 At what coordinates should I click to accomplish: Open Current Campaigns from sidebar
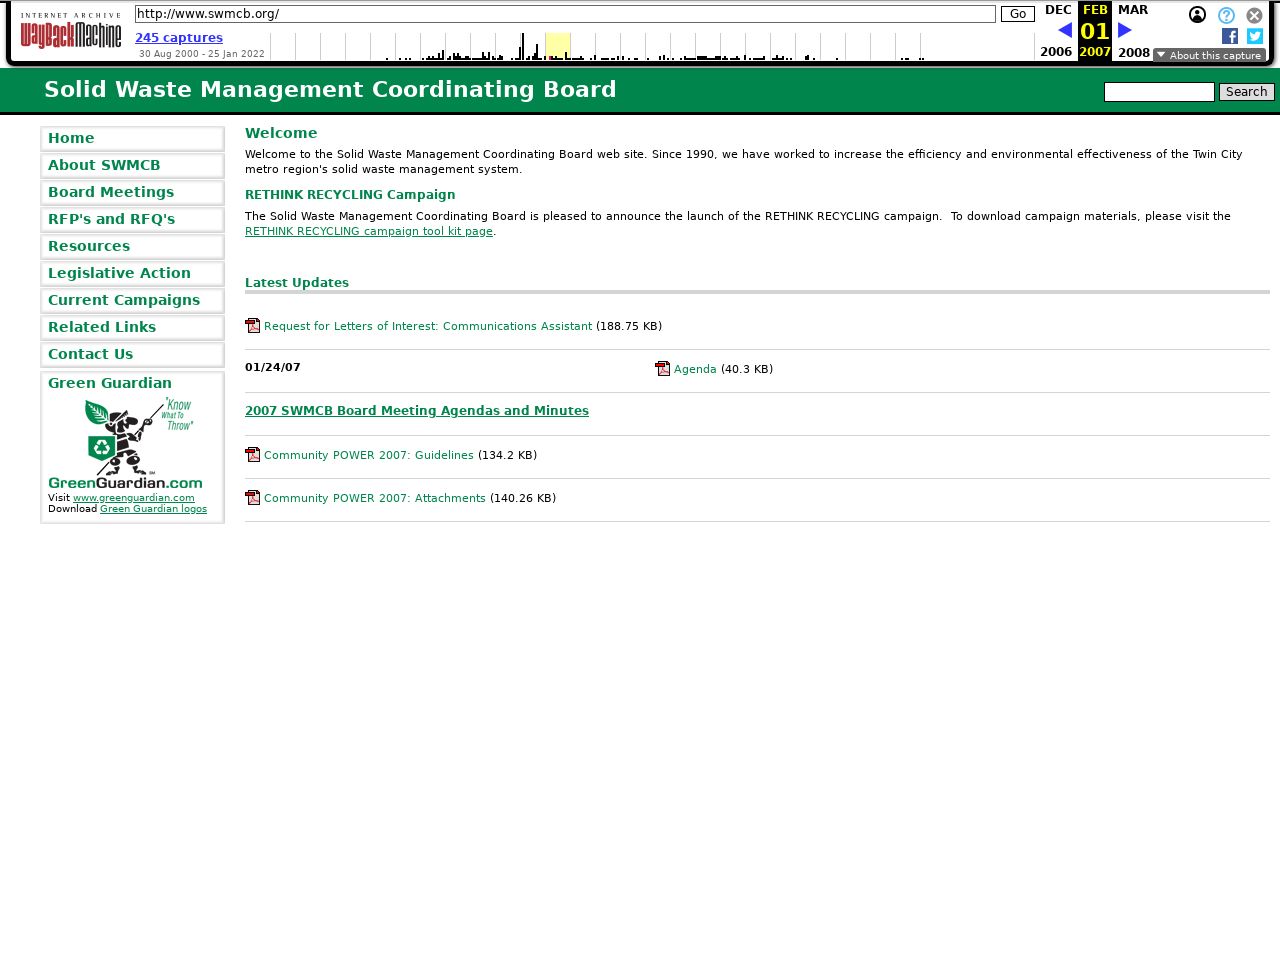coord(124,300)
